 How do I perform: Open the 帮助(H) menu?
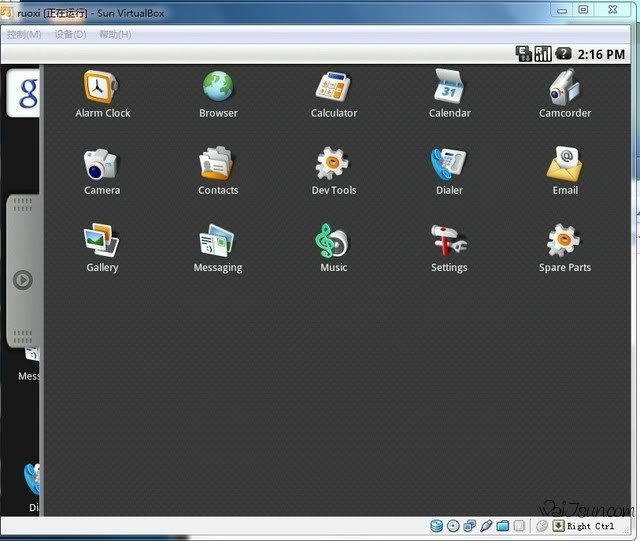click(115, 34)
